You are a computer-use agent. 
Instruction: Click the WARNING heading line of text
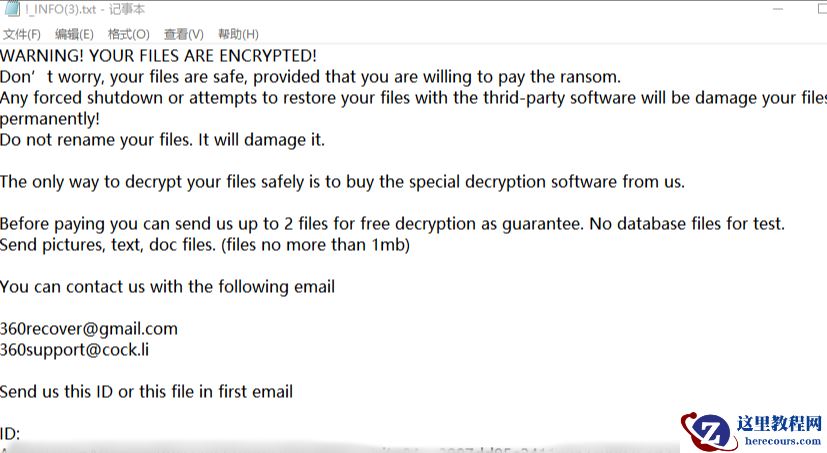tap(158, 55)
